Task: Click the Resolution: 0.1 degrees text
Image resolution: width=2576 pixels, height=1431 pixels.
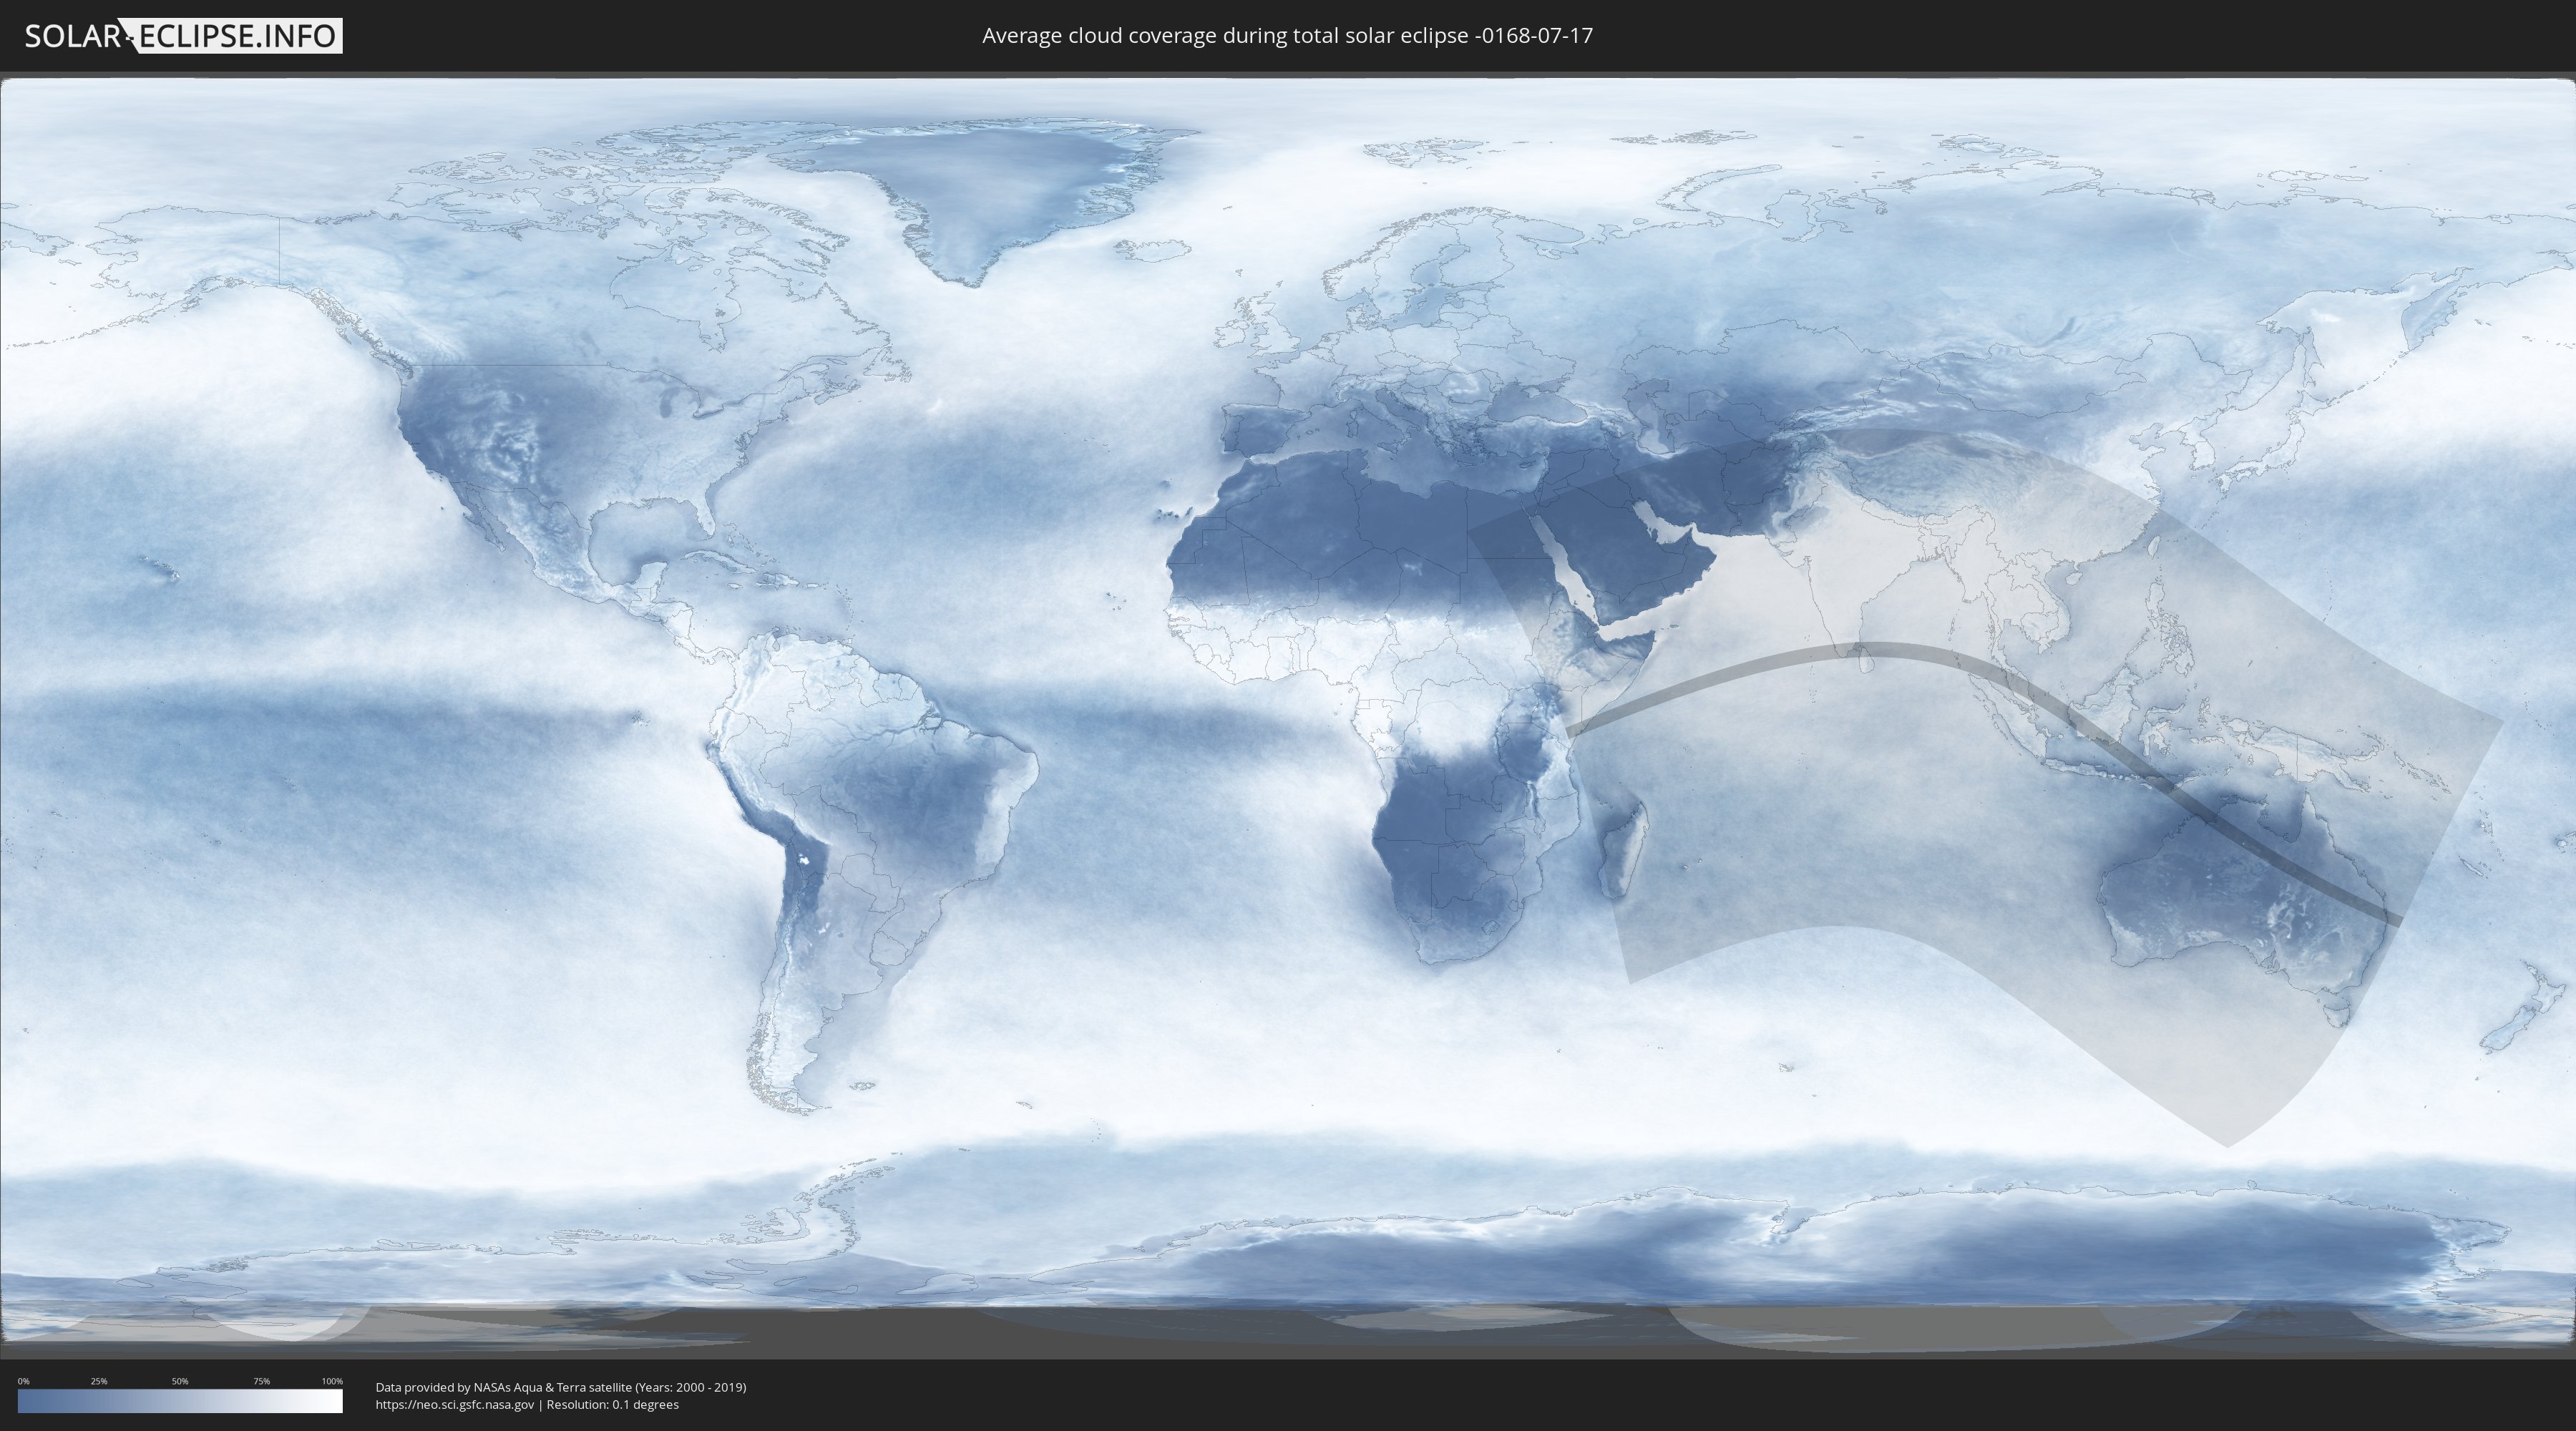Action: 612,1405
